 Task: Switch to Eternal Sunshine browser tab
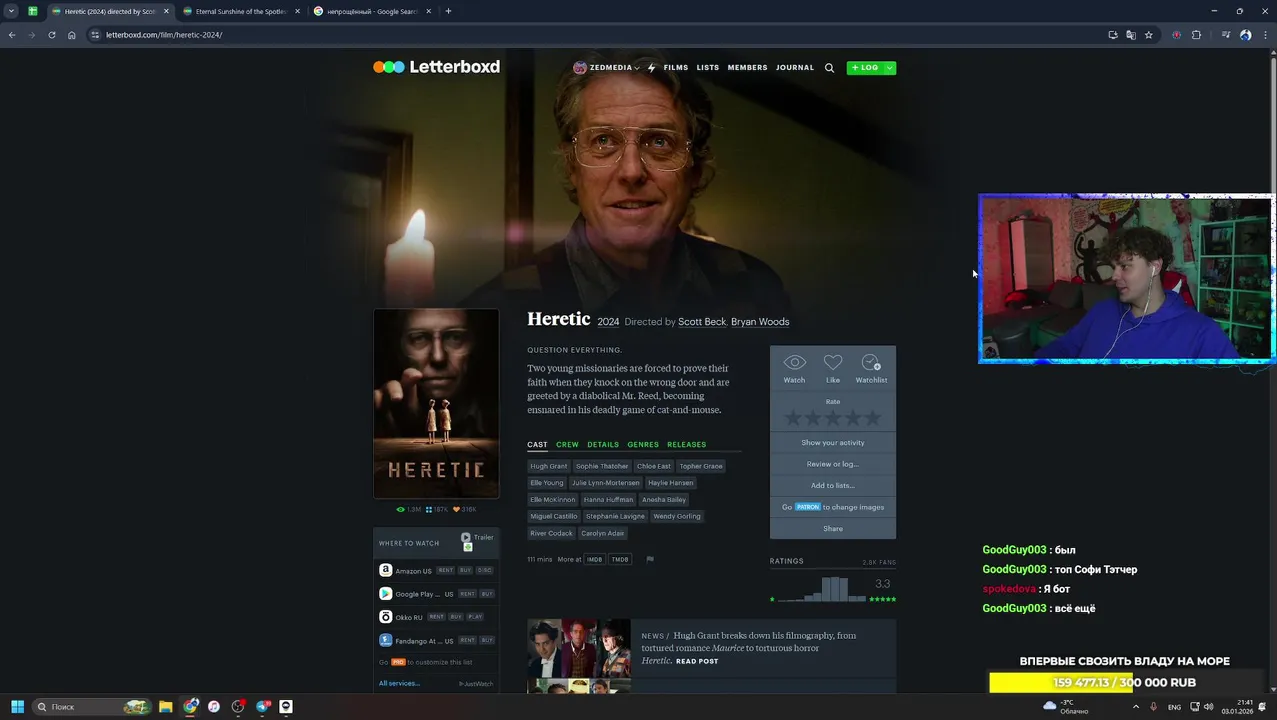pos(241,11)
